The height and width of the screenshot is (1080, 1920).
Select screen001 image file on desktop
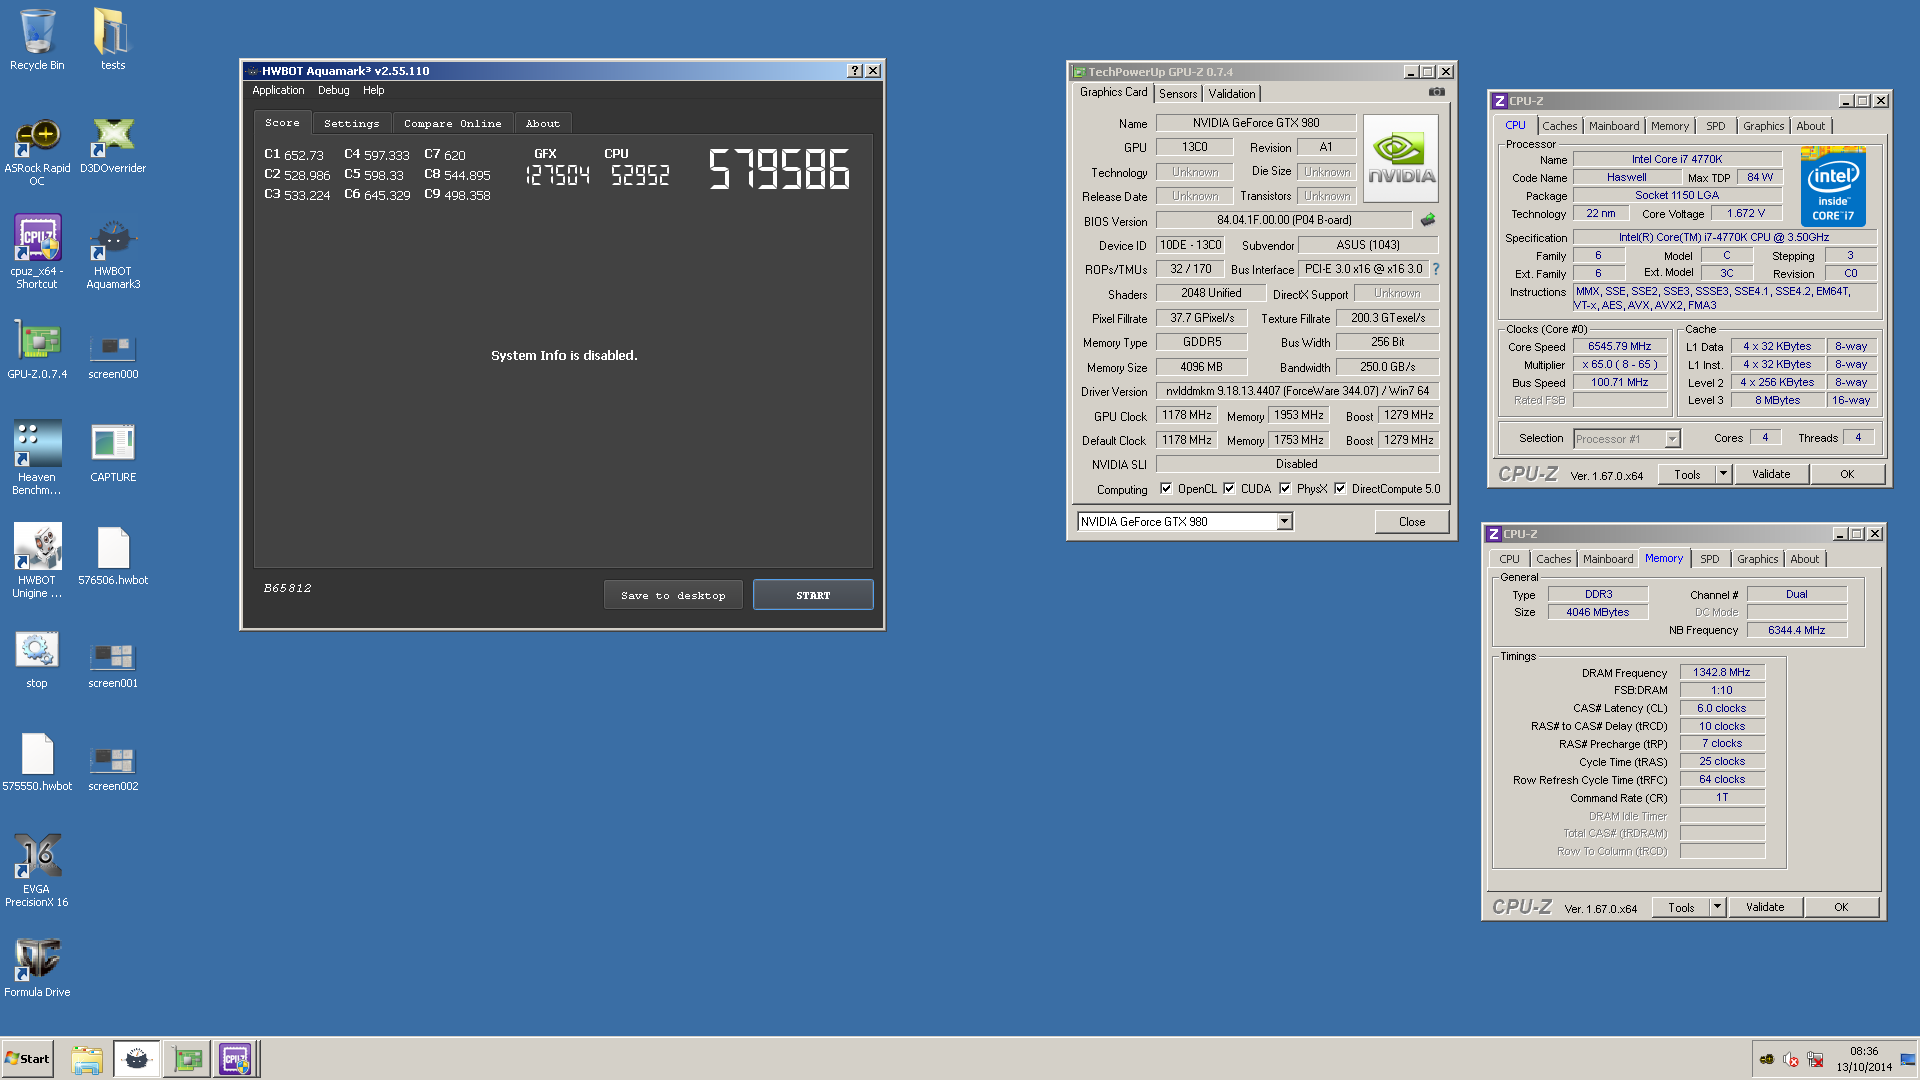113,665
